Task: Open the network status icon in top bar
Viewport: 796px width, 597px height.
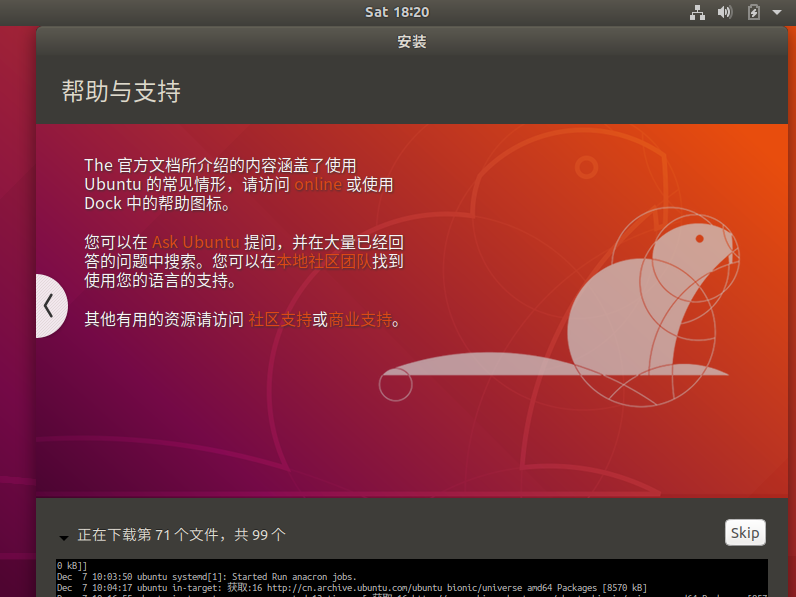Action: coord(697,12)
